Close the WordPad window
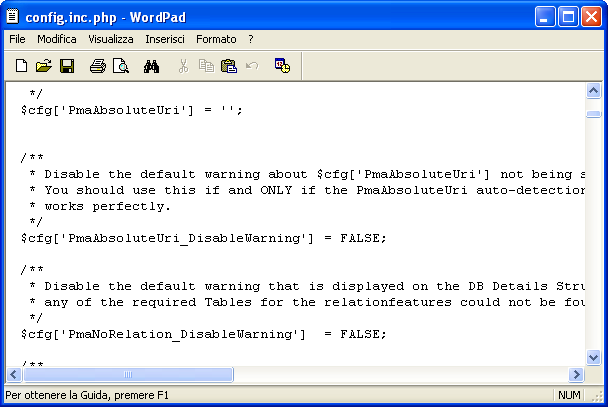This screenshot has height=407, width=608. (591, 17)
